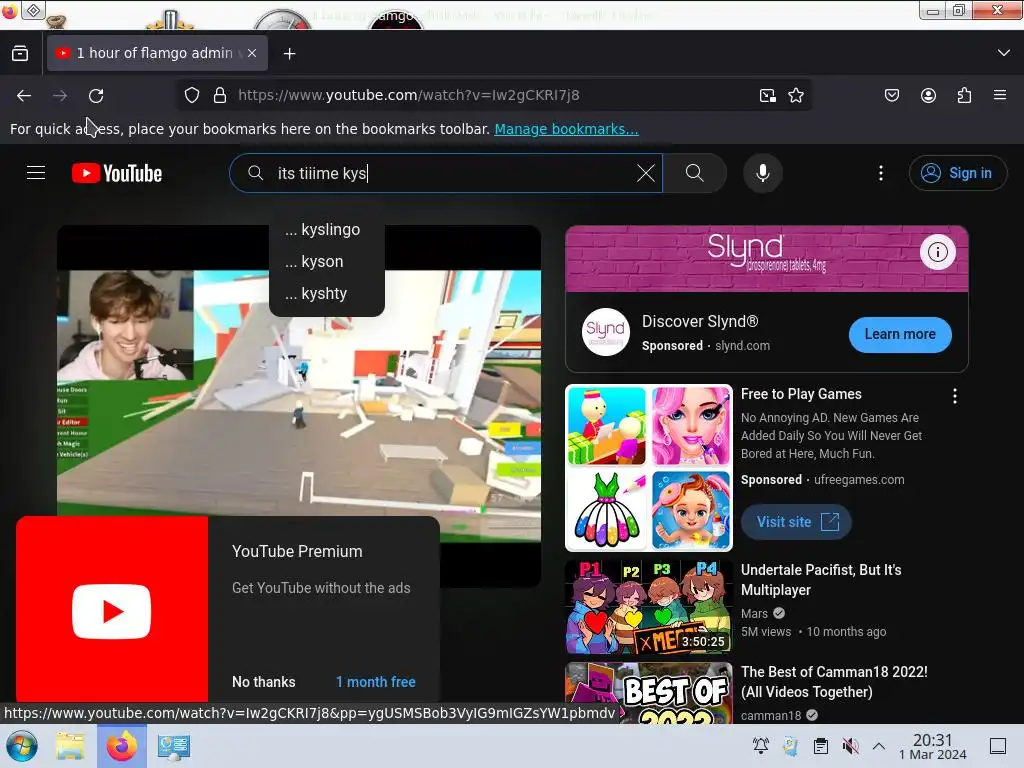Open the clock showing 20:31
This screenshot has height=768, width=1024.
point(932,746)
